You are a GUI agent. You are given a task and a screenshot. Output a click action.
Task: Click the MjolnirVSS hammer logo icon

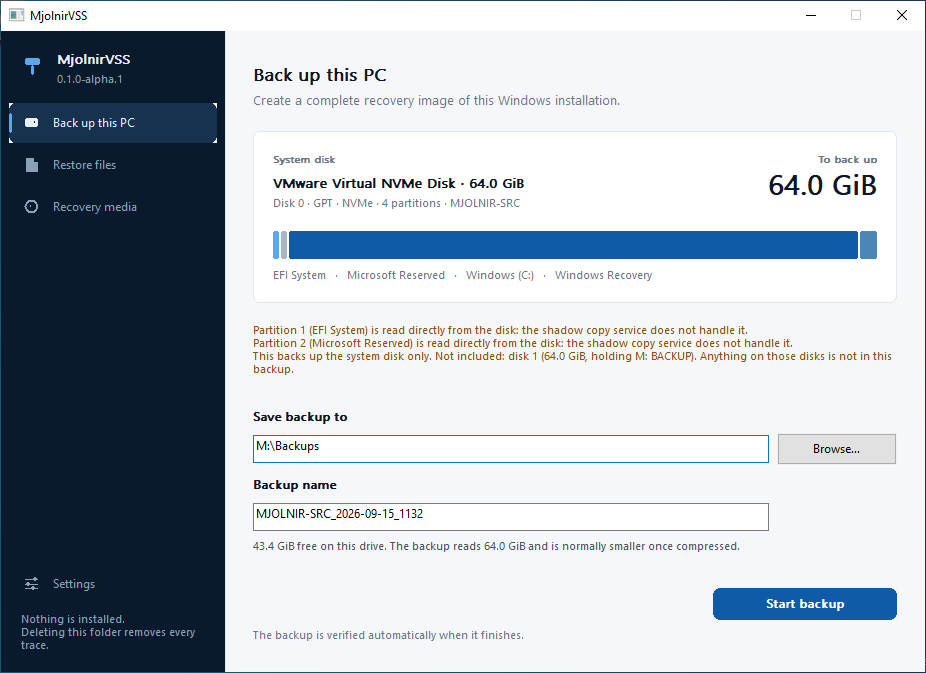pos(32,66)
